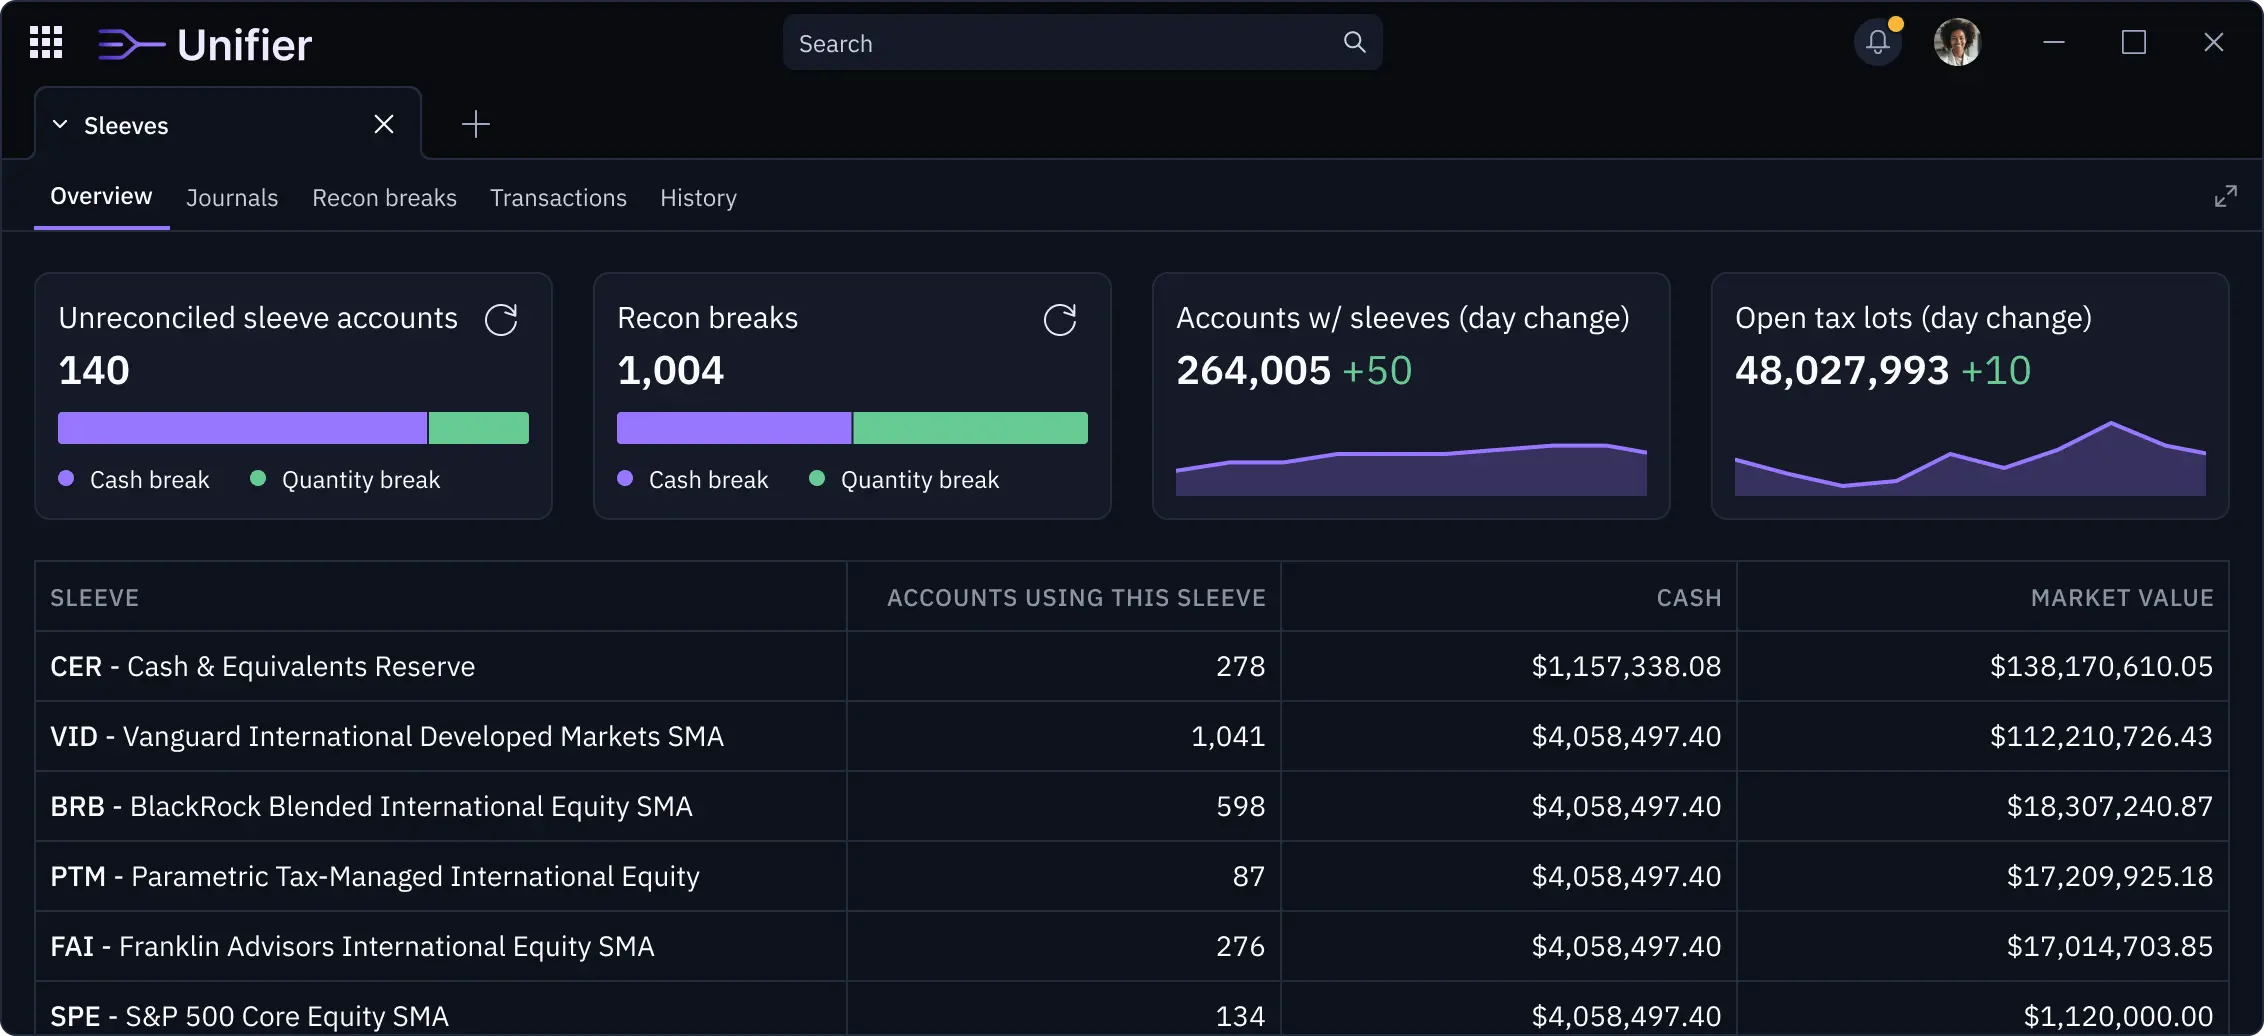Open the History tab

[x=698, y=198]
